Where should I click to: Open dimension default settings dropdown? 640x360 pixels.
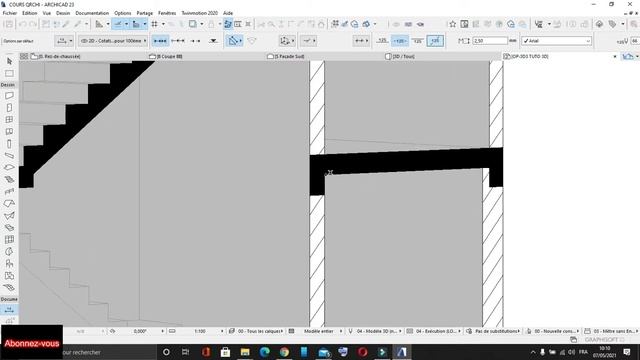pyautogui.click(x=64, y=41)
